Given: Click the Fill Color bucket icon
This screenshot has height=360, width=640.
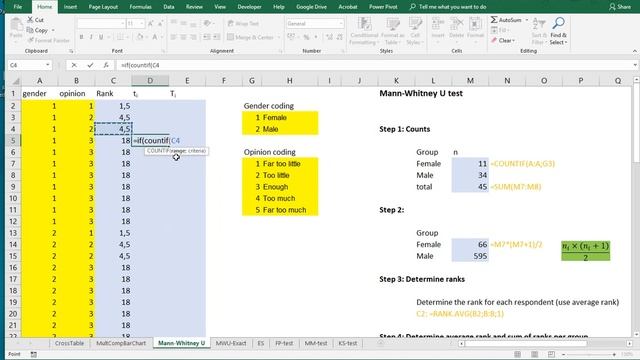Looking at the screenshot, I should tap(140, 37).
